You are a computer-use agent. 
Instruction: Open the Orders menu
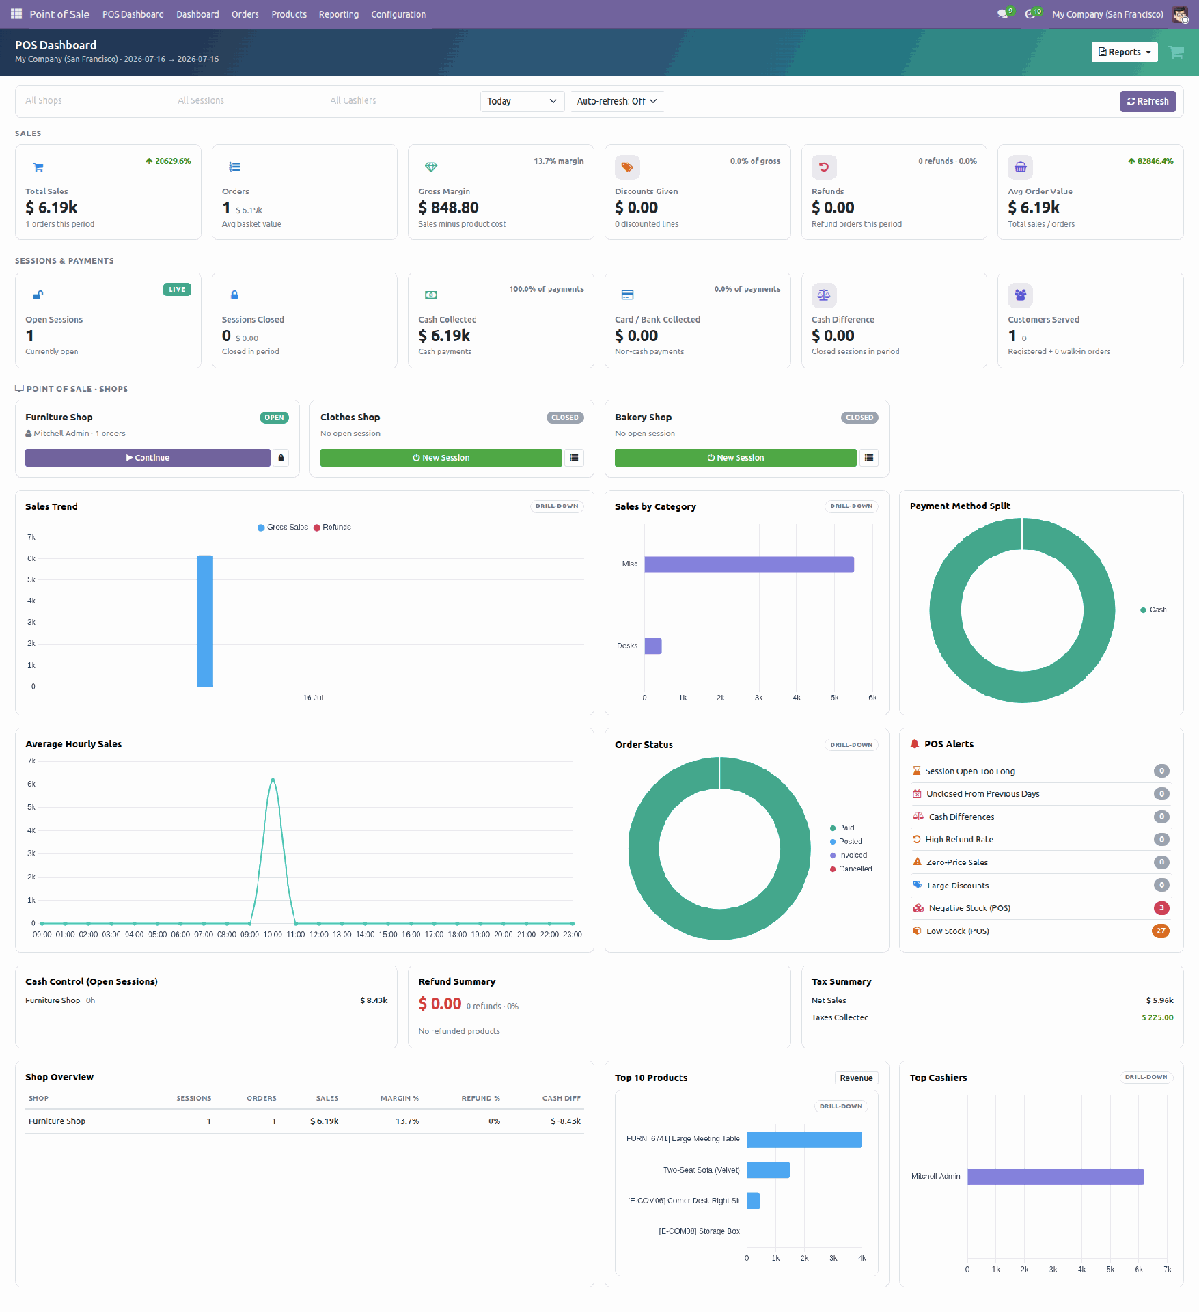pos(245,14)
